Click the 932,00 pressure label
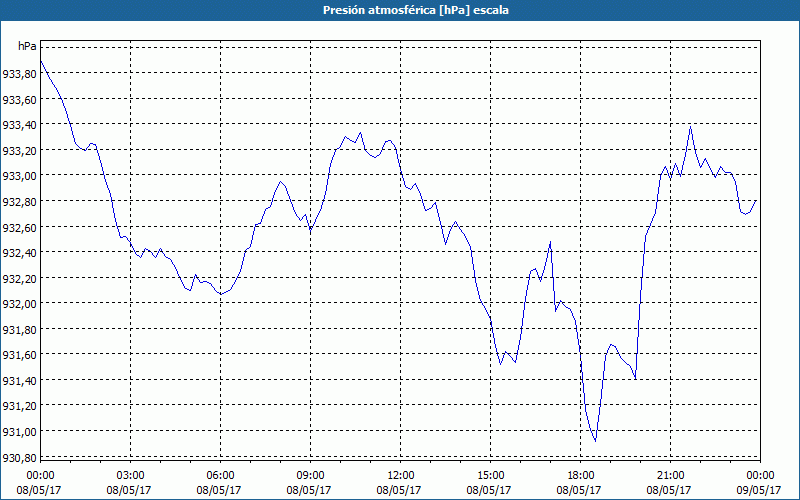The height and width of the screenshot is (500, 800). pos(19,304)
